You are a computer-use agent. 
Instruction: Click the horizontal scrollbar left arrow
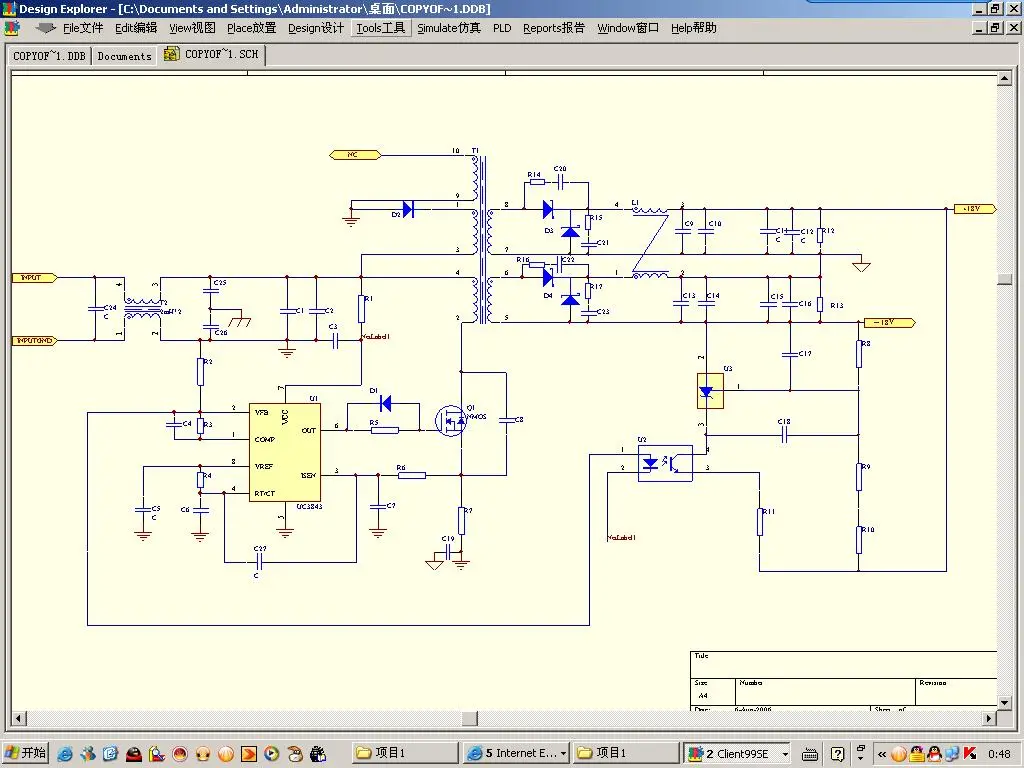(x=18, y=718)
